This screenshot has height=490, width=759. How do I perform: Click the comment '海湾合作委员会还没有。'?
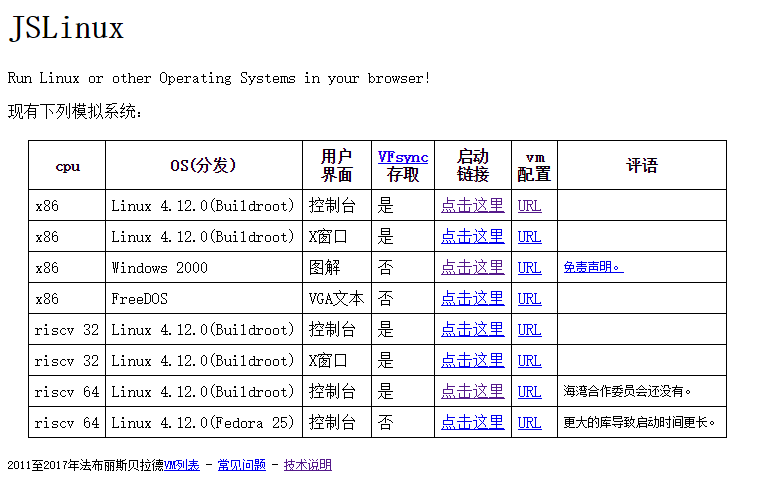[627, 391]
